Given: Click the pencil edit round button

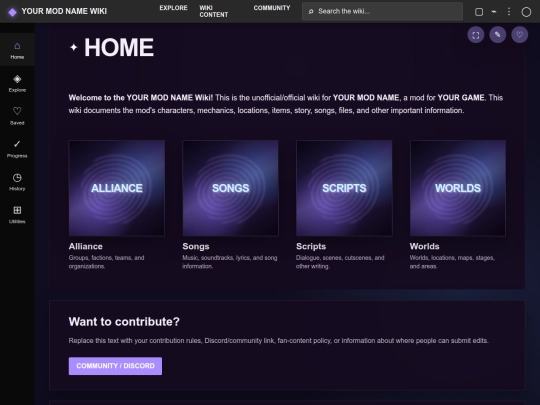Looking at the screenshot, I should pyautogui.click(x=498, y=35).
